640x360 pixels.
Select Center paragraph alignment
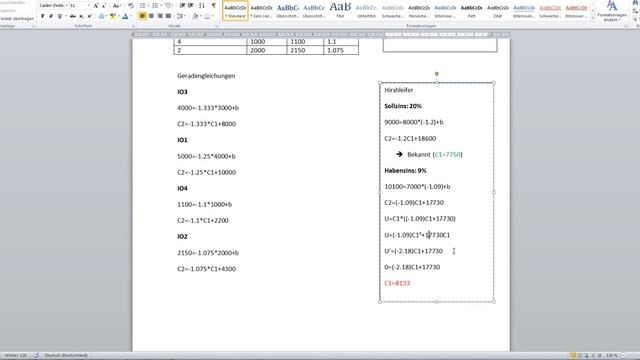point(151,16)
